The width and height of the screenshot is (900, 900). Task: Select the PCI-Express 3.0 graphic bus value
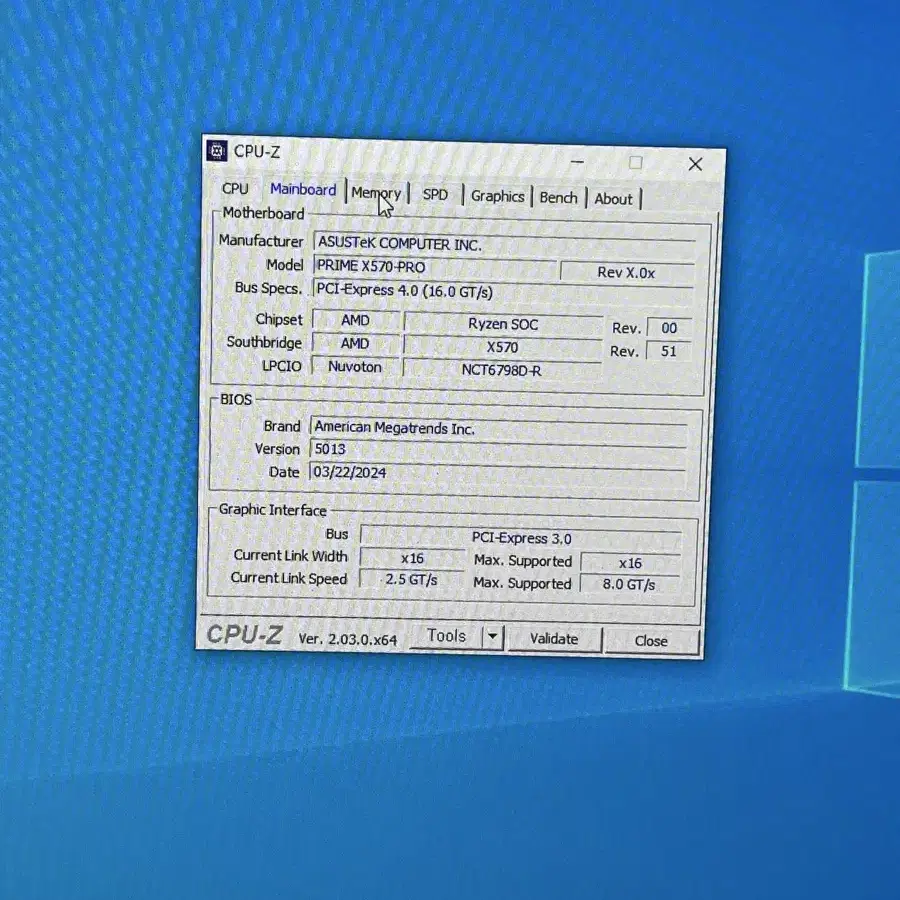point(521,538)
